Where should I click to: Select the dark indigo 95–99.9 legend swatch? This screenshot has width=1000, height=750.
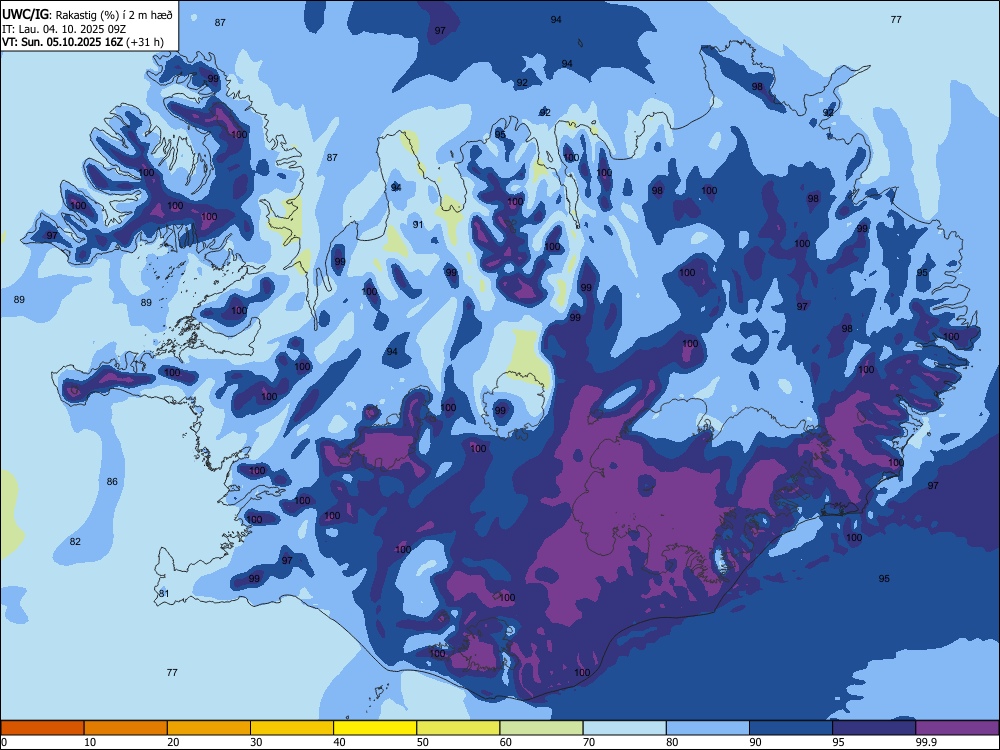(x=874, y=728)
